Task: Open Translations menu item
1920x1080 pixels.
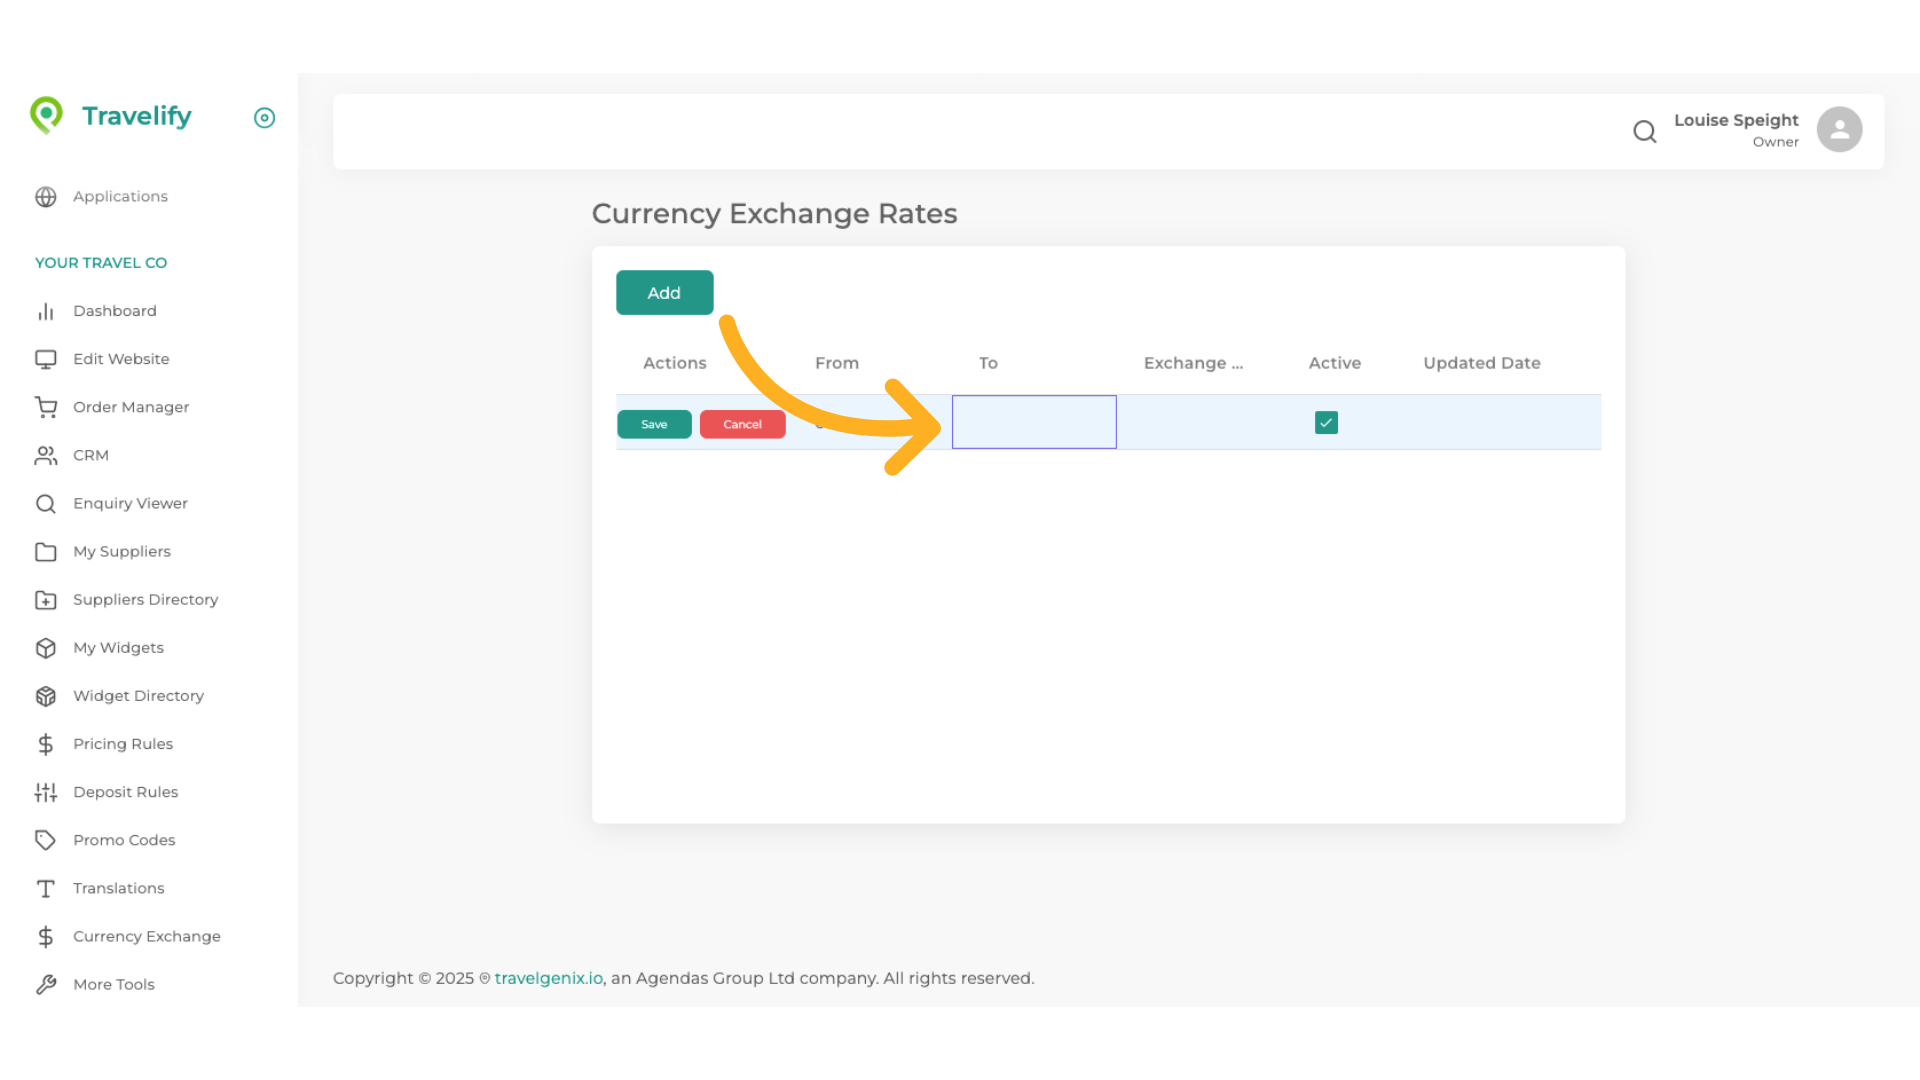Action: [118, 888]
